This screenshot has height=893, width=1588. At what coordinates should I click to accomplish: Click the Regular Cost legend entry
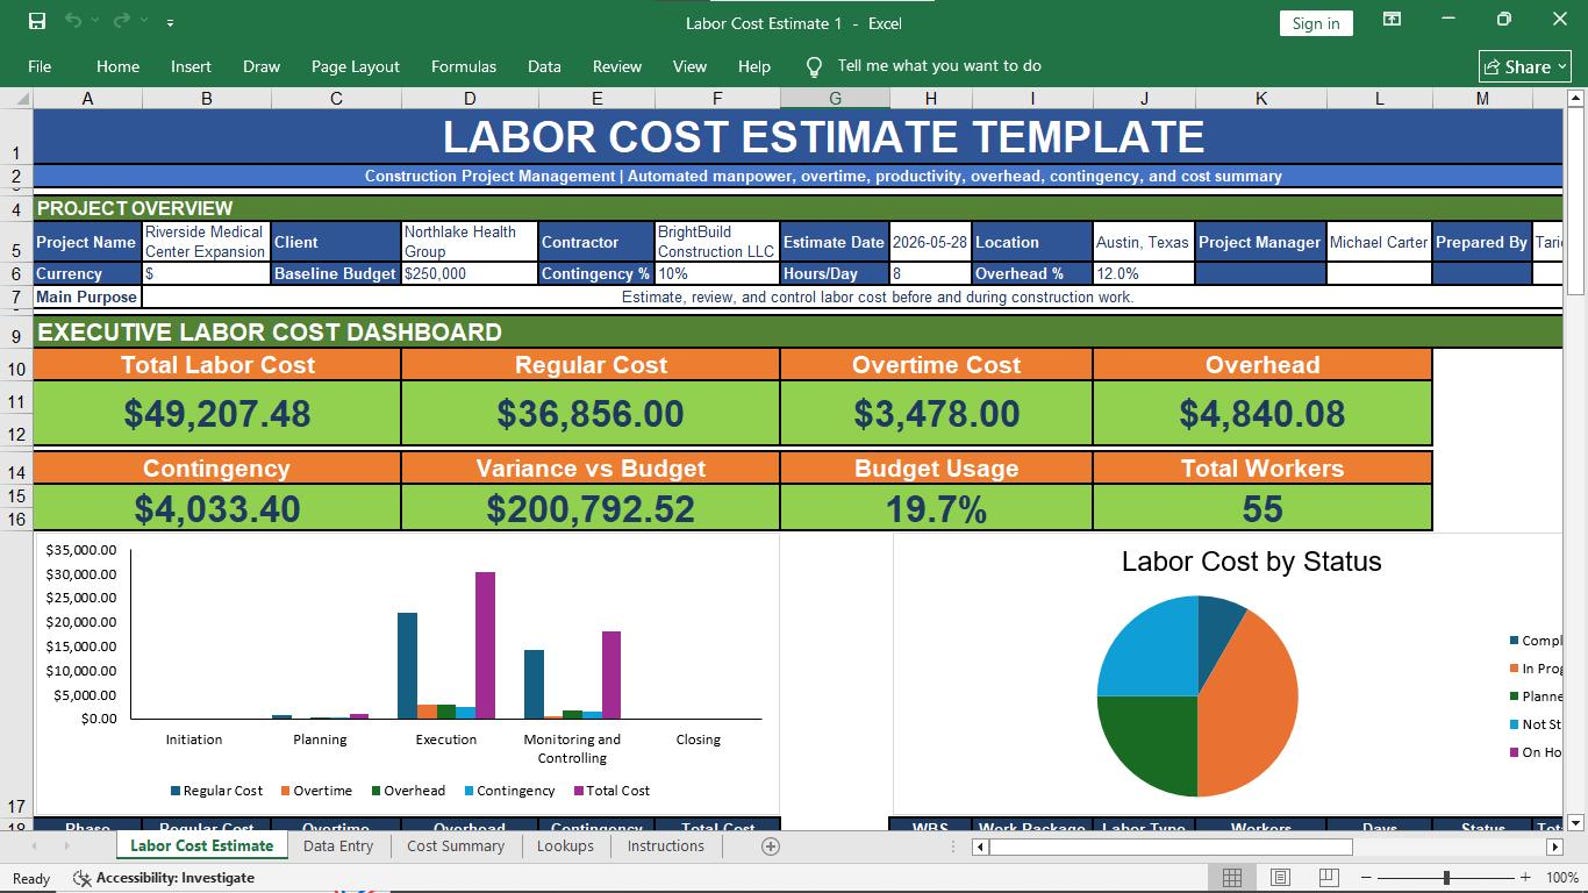pos(216,790)
